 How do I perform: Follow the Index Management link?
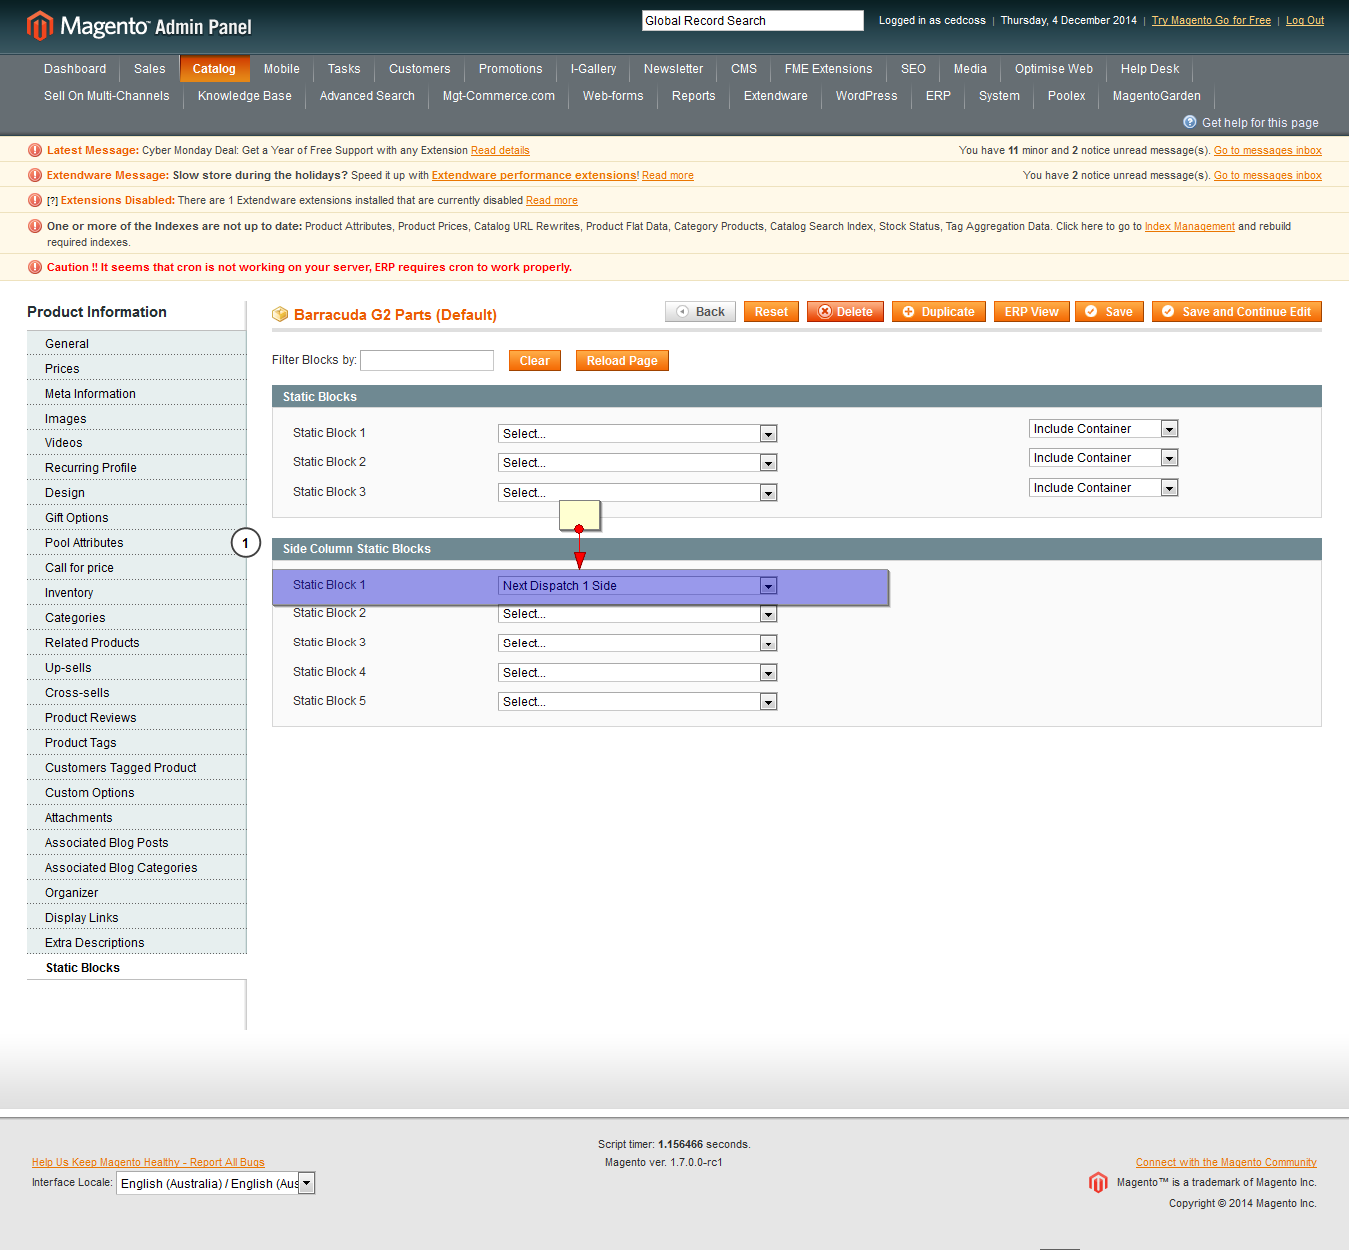(x=1189, y=227)
